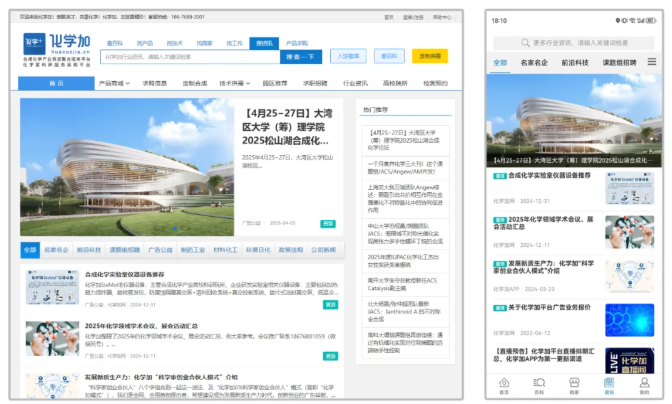The height and width of the screenshot is (404, 672).
Task: Select the 前沿科技 tab in desktop news list
Action: pyautogui.click(x=90, y=249)
